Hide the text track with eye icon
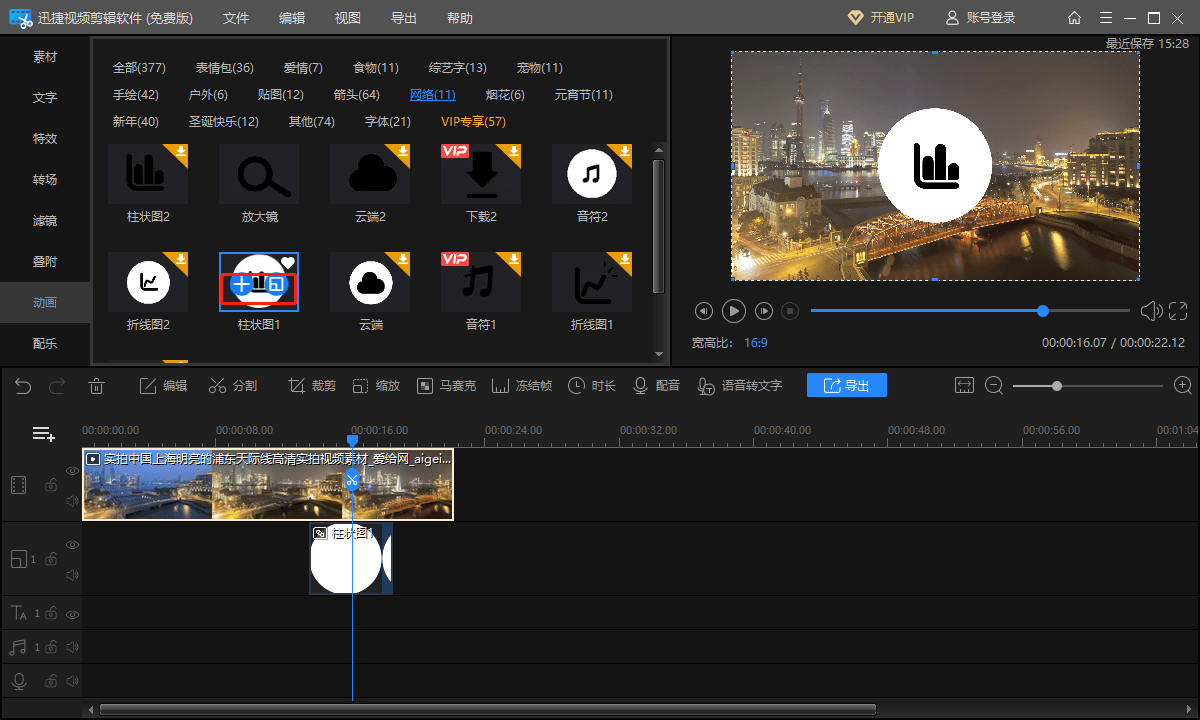1200x720 pixels. [72, 613]
